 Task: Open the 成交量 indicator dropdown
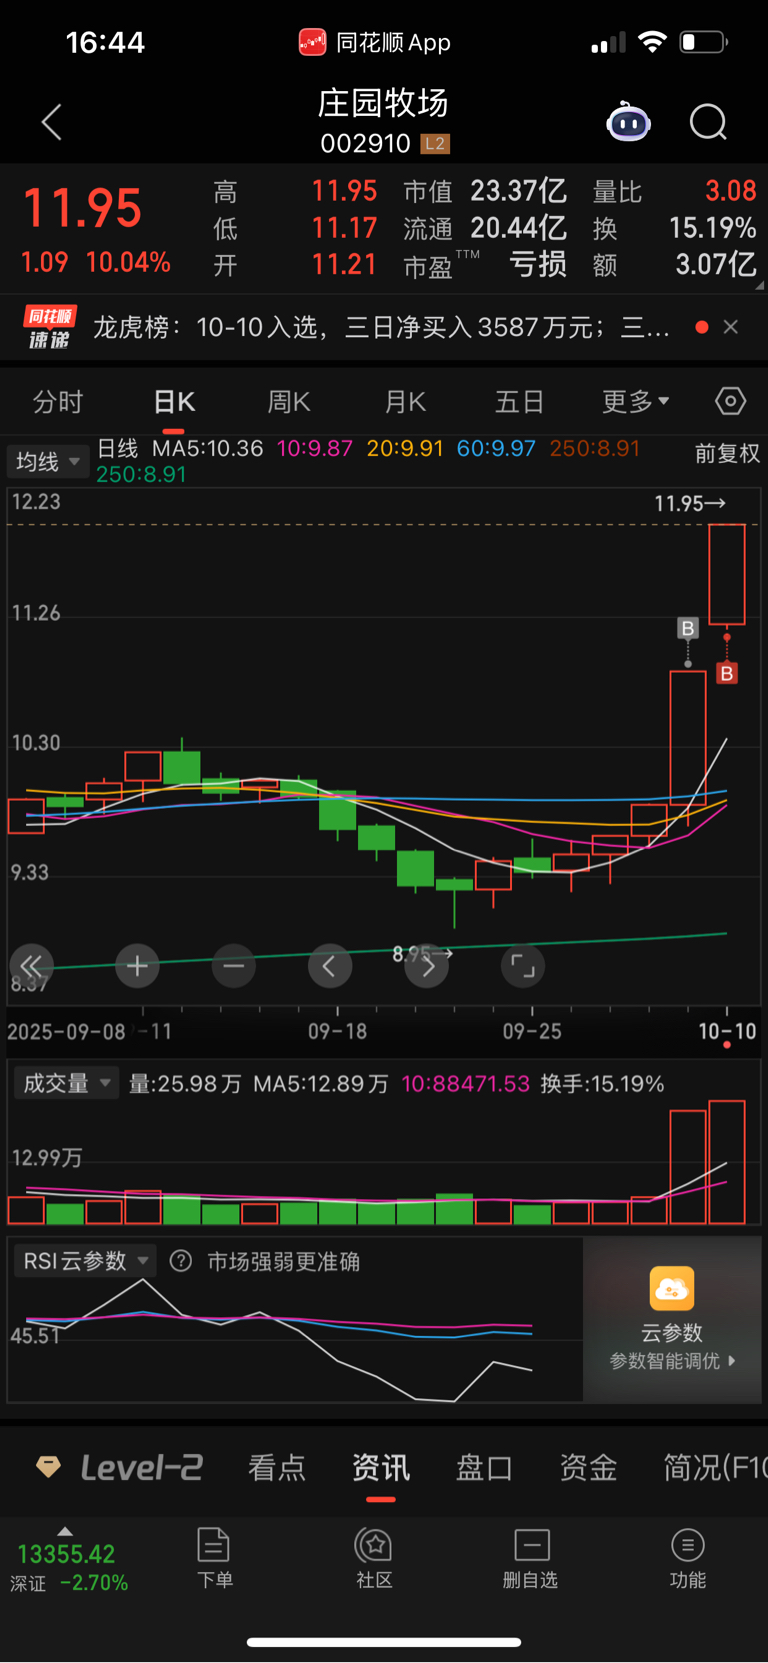(x=66, y=1083)
